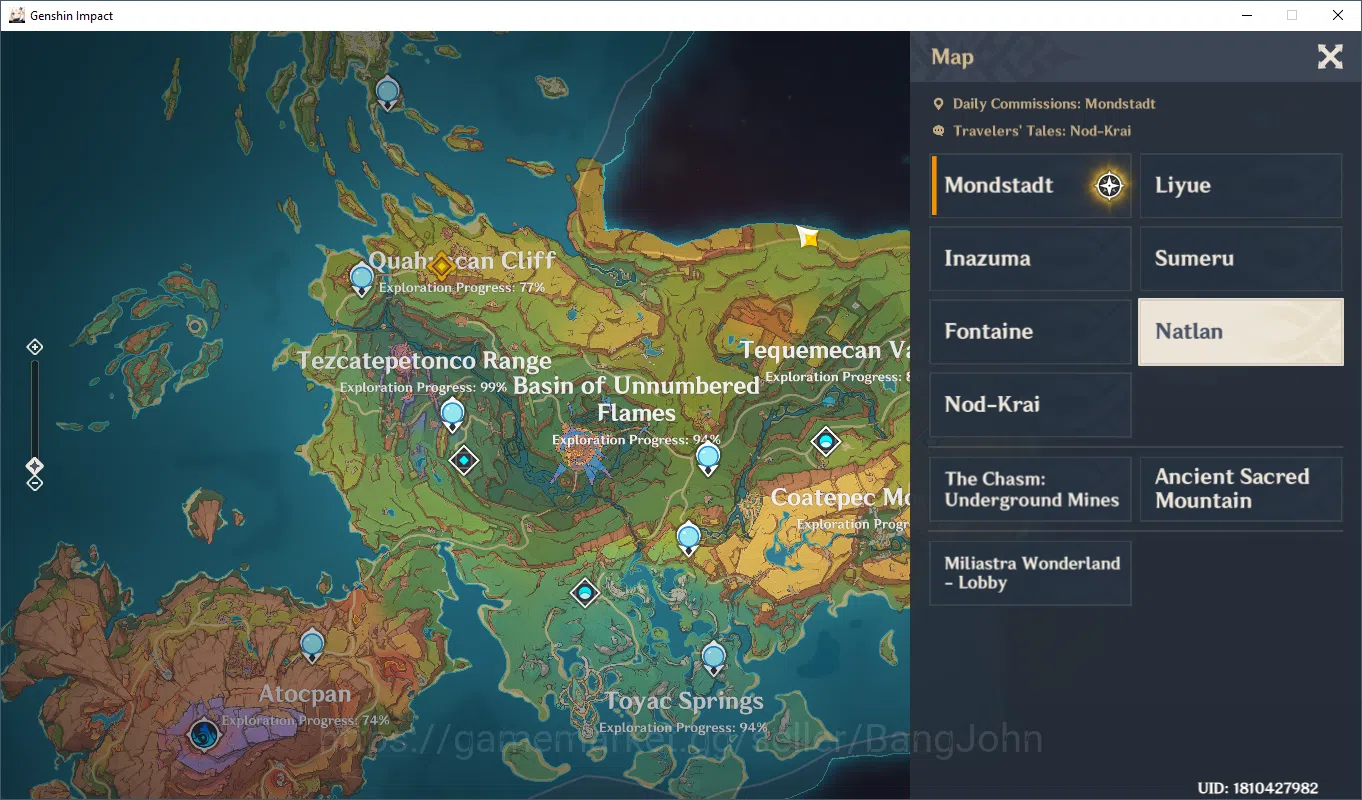Switch map to Inazuma
Screen dimensions: 1362x800
tap(1031, 258)
